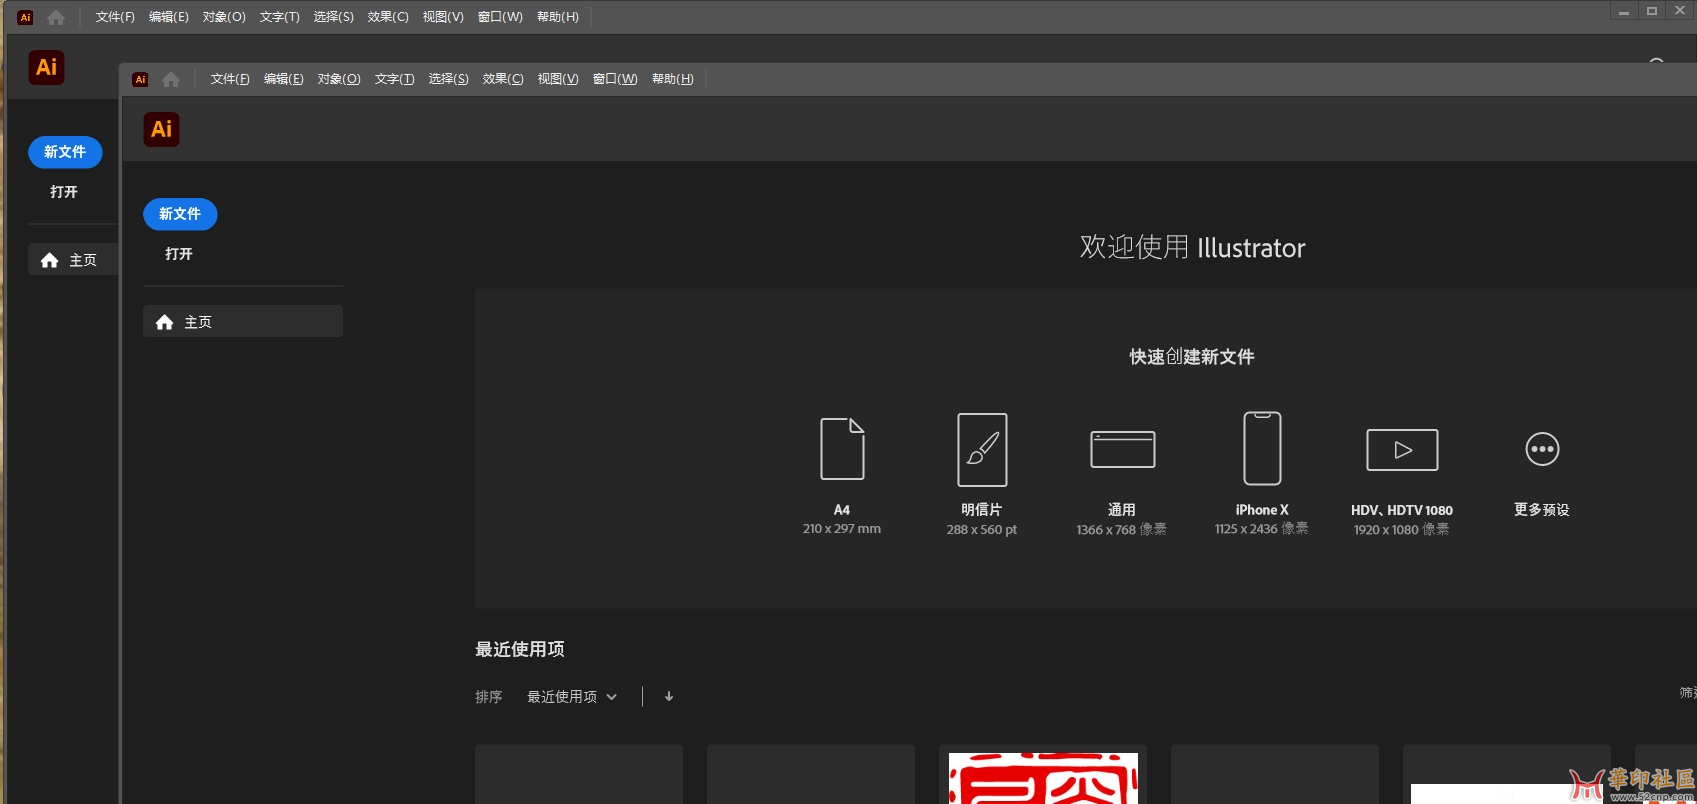Select the 通用 1366 x 768 preset icon
Image resolution: width=1697 pixels, height=804 pixels.
(x=1122, y=449)
